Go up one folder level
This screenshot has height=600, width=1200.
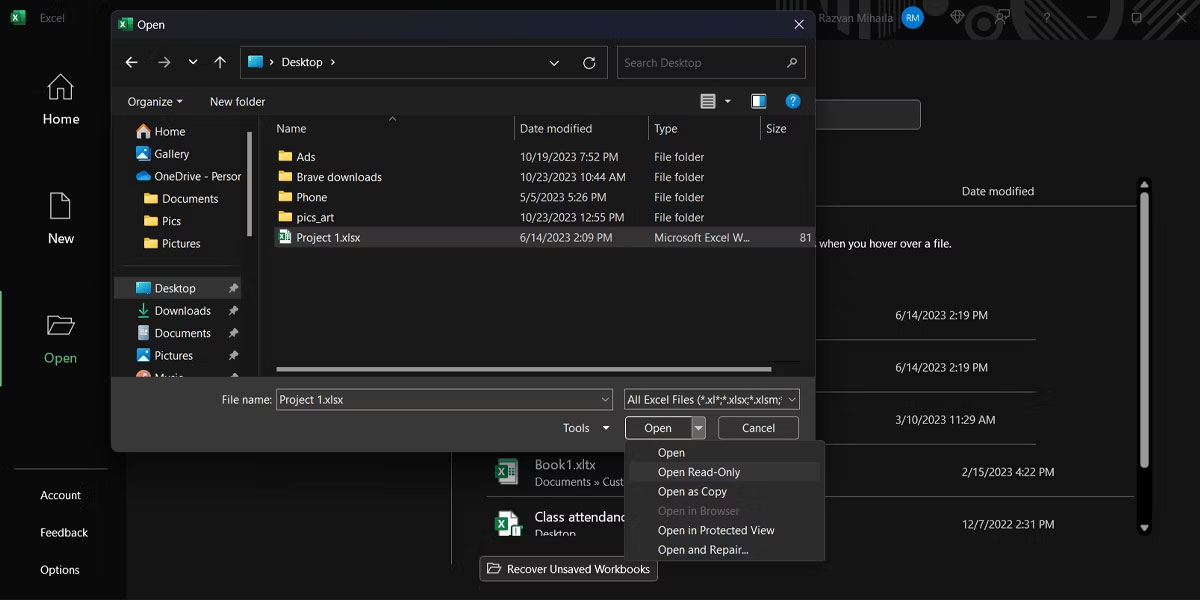[220, 62]
